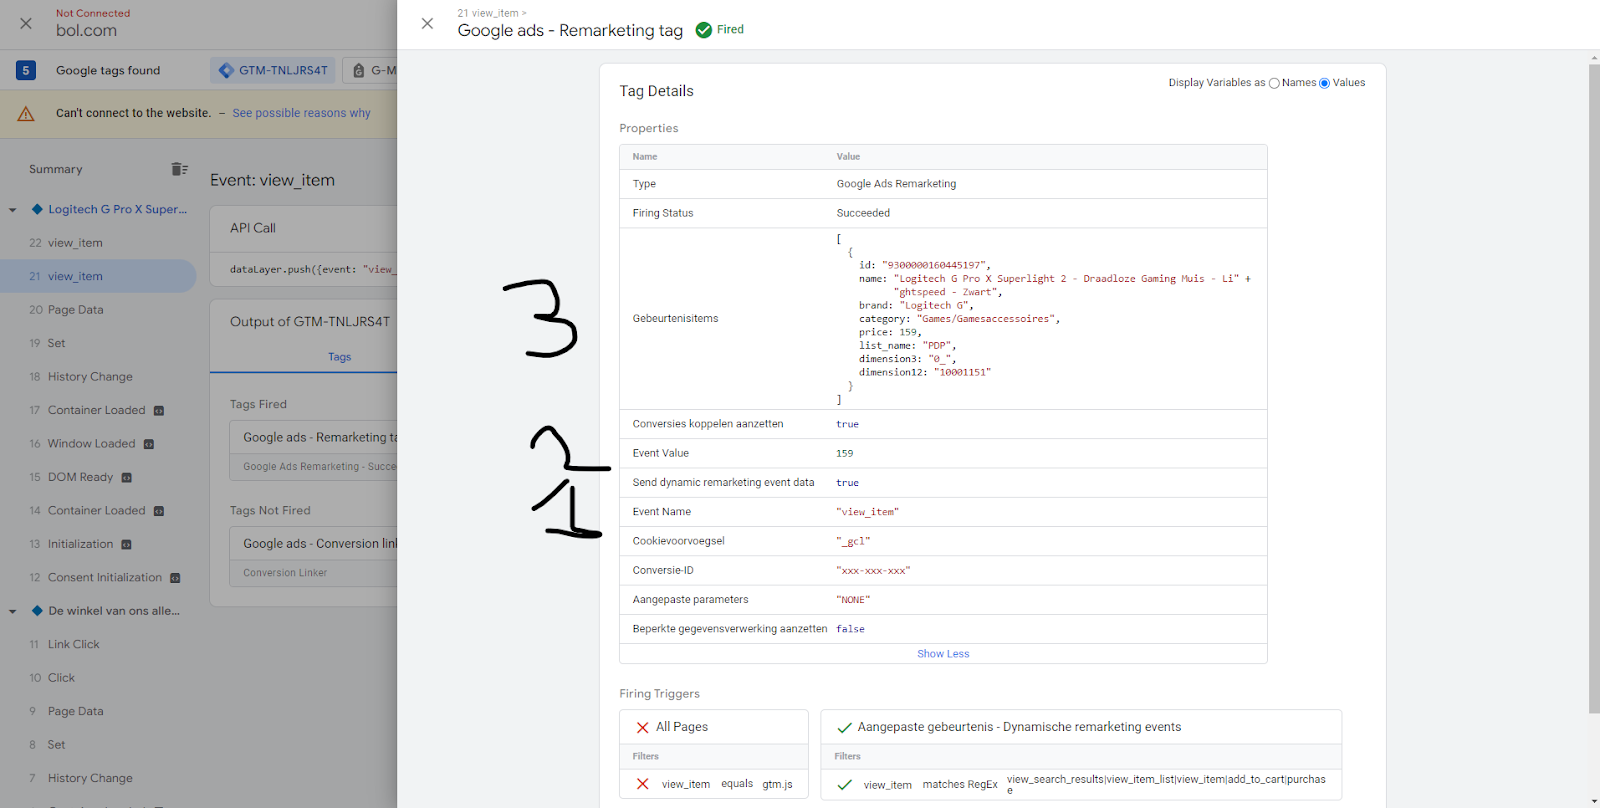The width and height of the screenshot is (1600, 808).
Task: Collapse the Logitech G Pro X Super page group
Action: (x=13, y=210)
